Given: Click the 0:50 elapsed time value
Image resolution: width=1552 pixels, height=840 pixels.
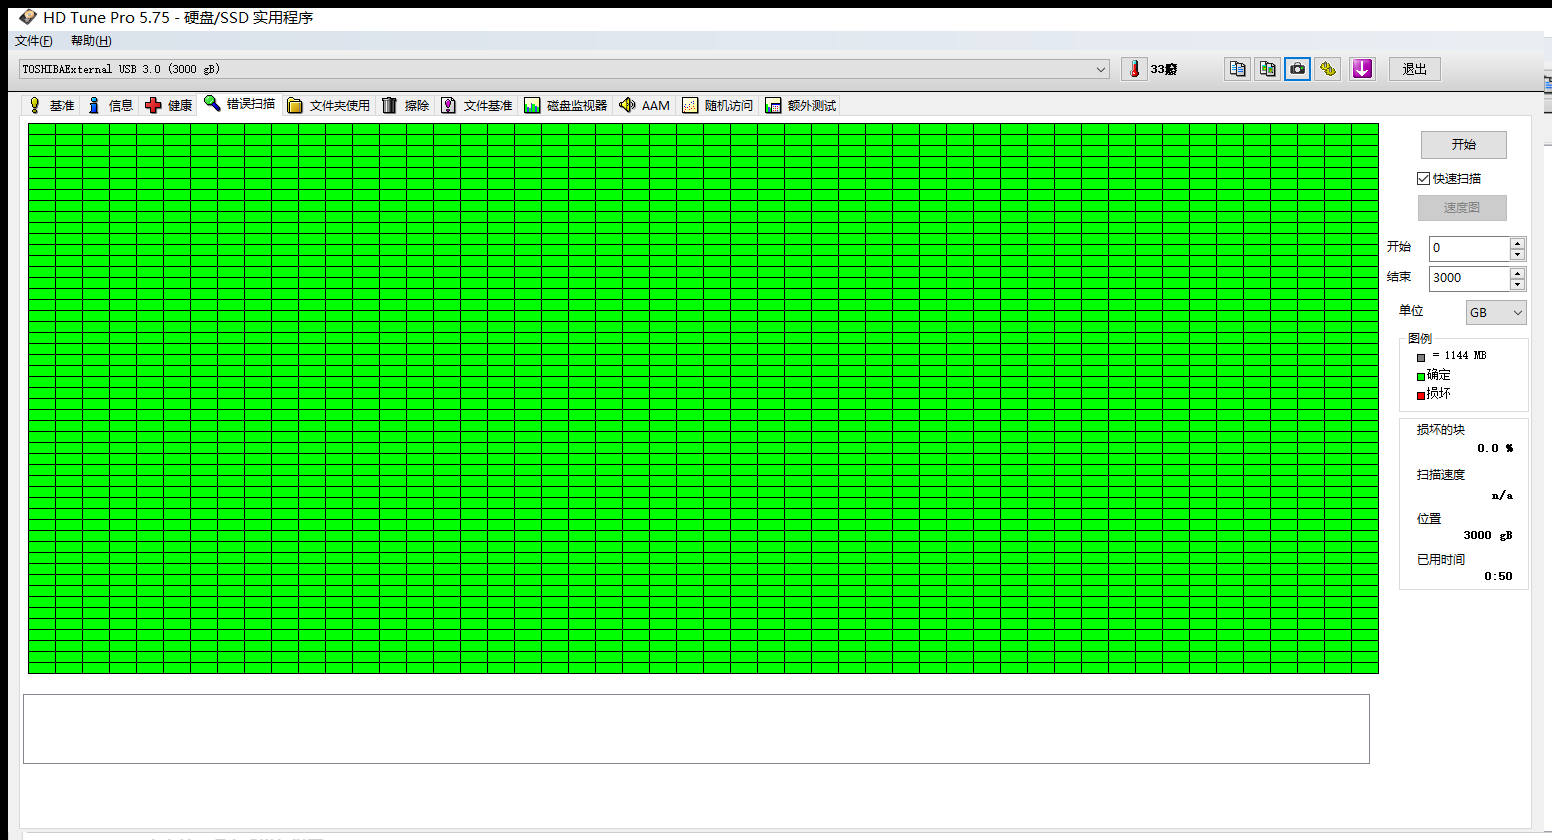Looking at the screenshot, I should tap(1498, 576).
